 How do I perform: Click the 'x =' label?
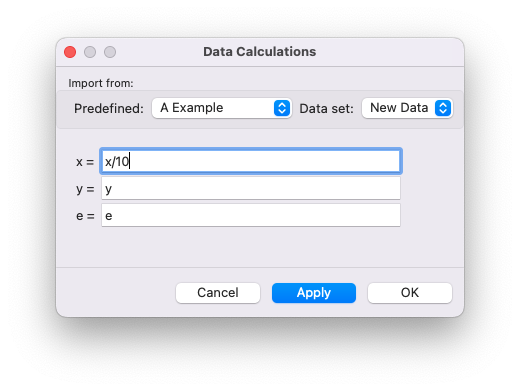(85, 162)
